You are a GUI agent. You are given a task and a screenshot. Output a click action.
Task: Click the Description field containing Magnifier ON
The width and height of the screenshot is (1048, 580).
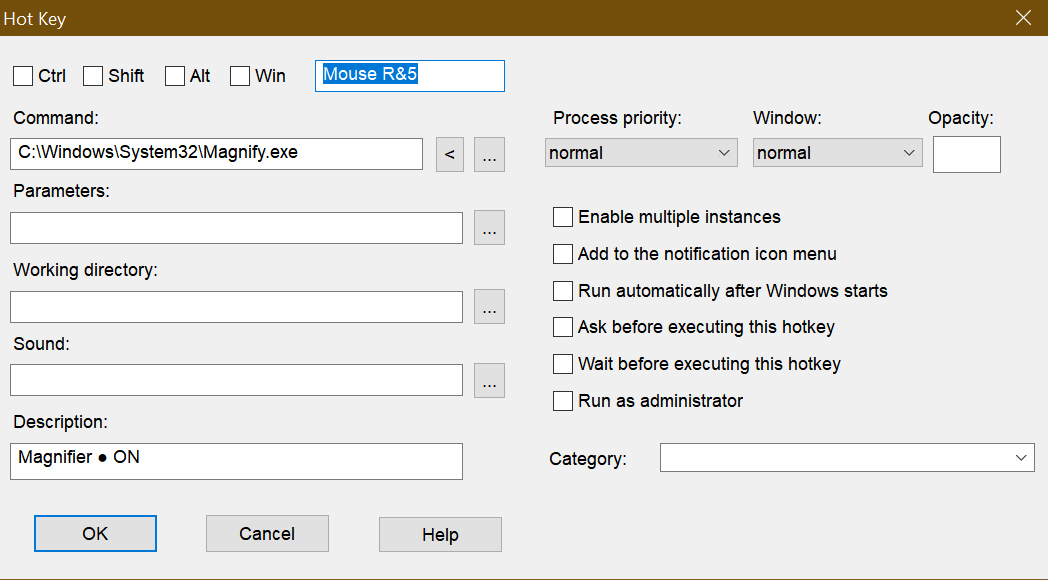tap(237, 461)
